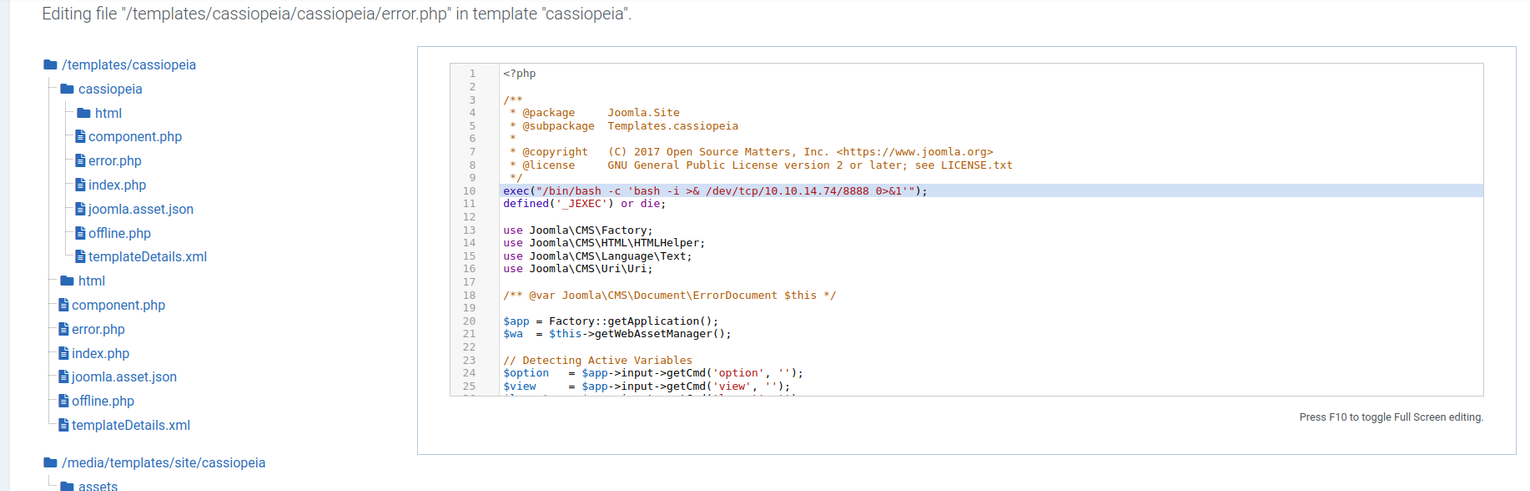Screen dimensions: 1530x491
Task: Click the highlighted exec line in editor
Action: 715,191
